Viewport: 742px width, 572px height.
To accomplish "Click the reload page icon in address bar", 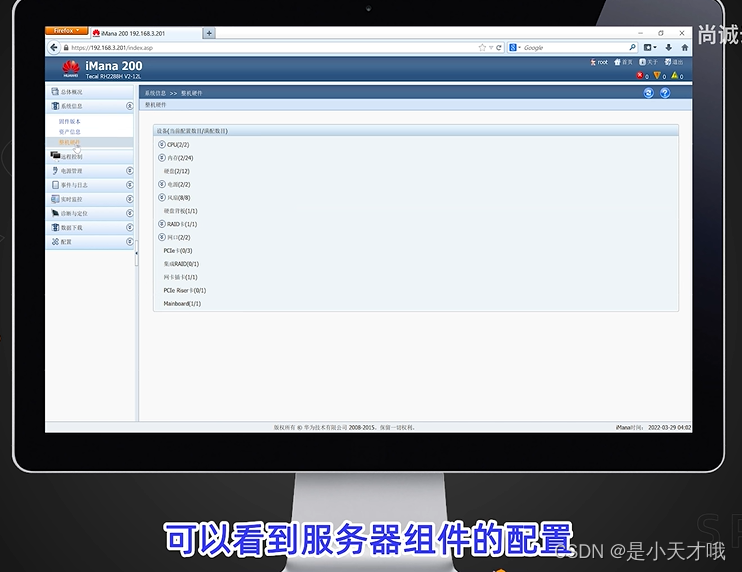I will point(498,47).
